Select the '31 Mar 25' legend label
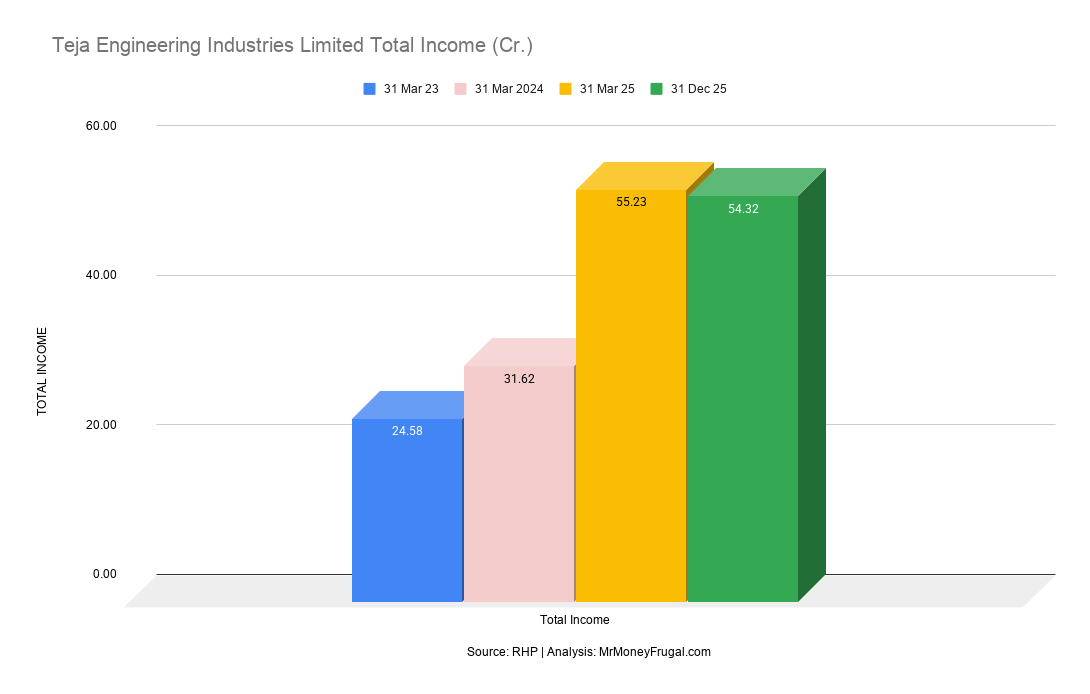 coord(607,89)
